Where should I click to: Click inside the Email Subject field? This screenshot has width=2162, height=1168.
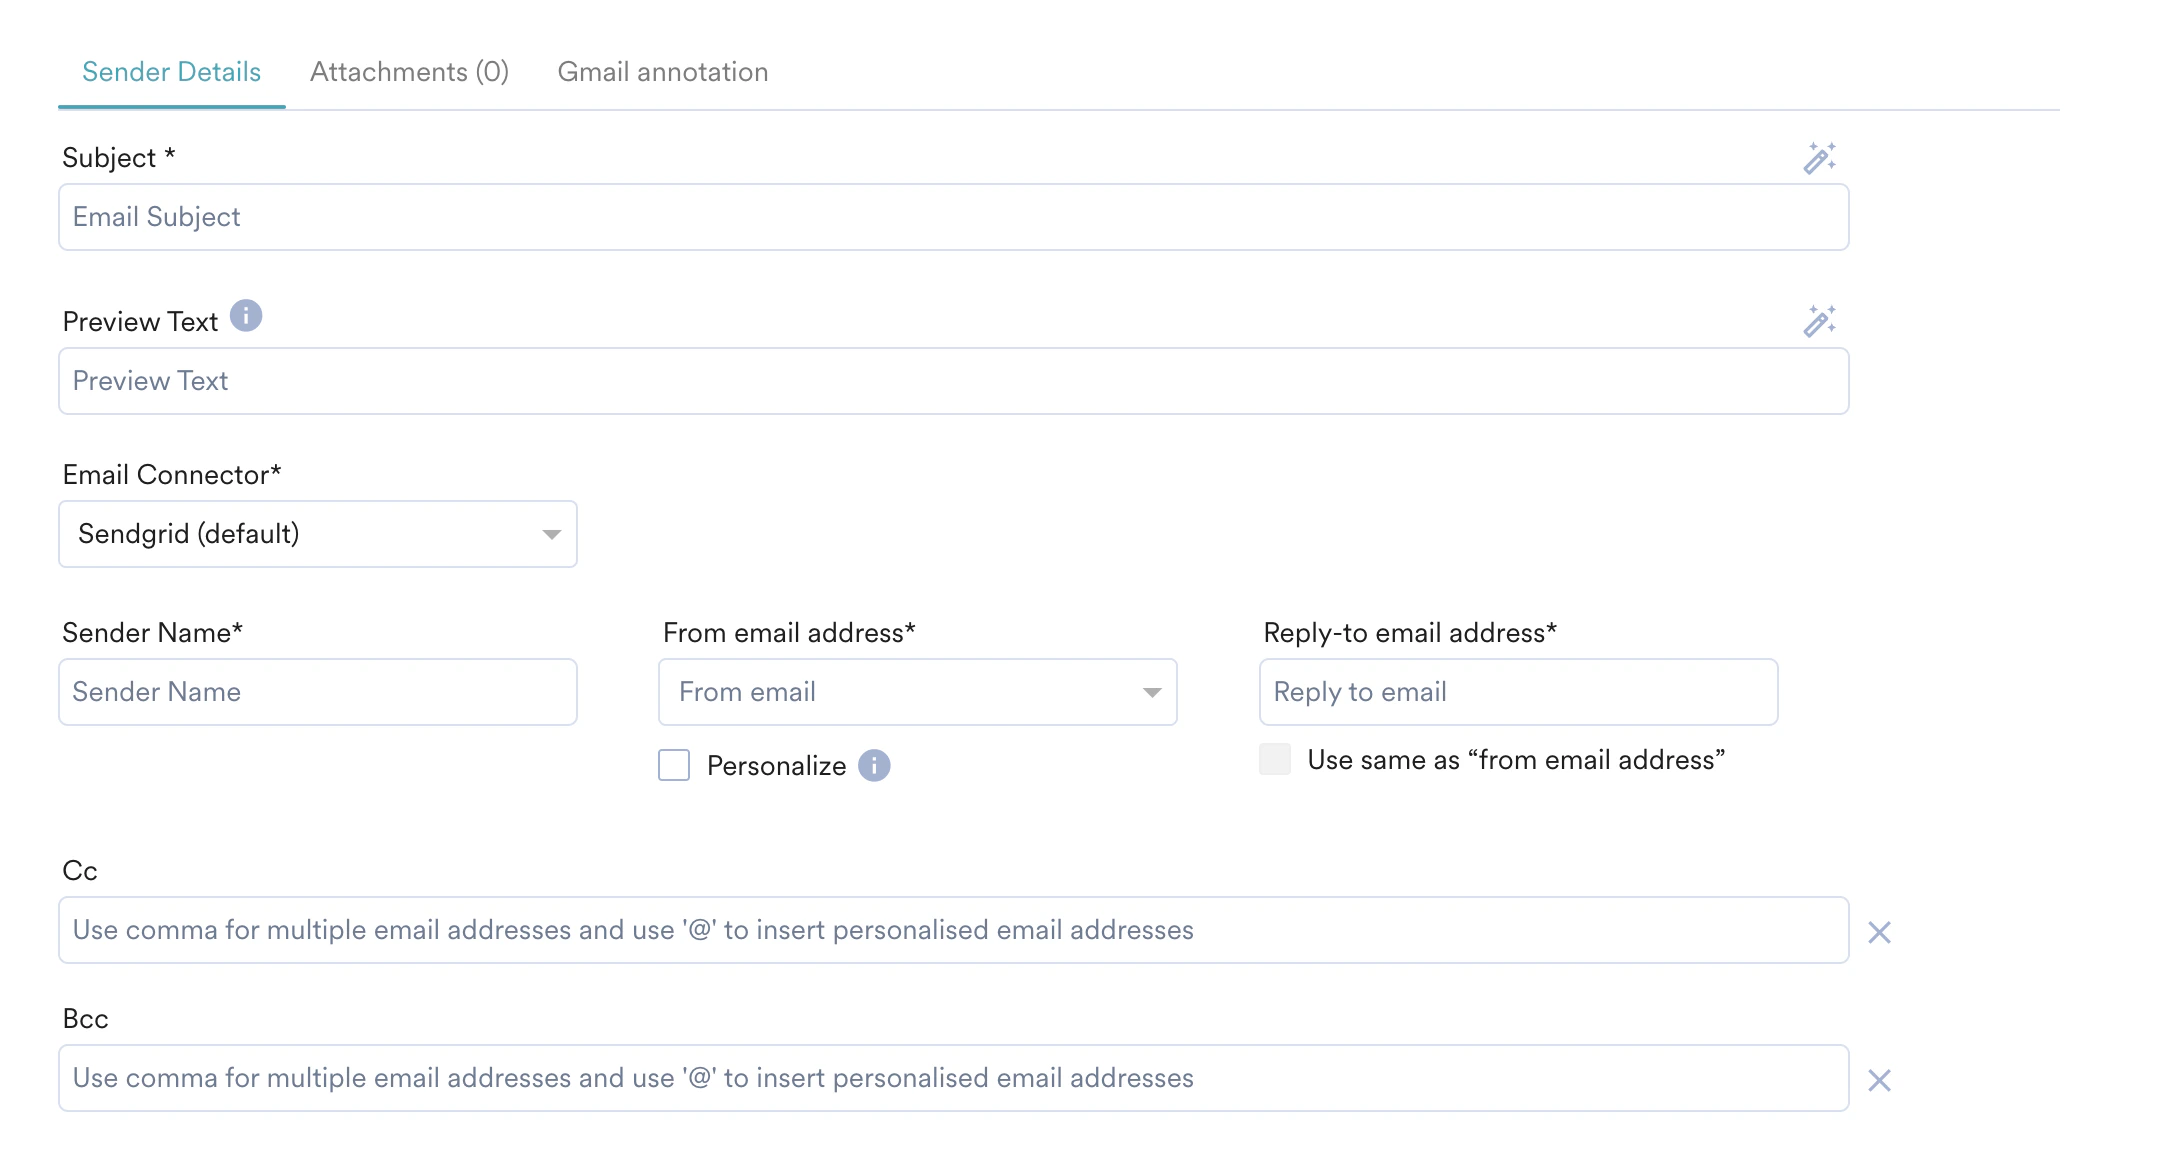[950, 217]
